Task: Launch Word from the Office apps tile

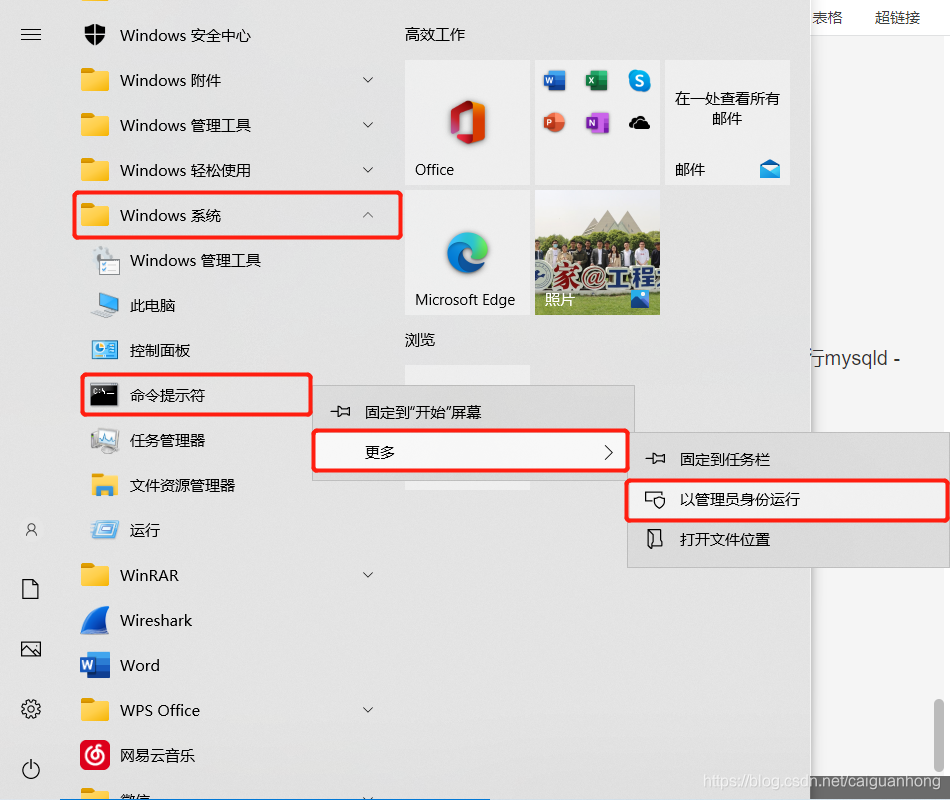Action: coord(554,81)
